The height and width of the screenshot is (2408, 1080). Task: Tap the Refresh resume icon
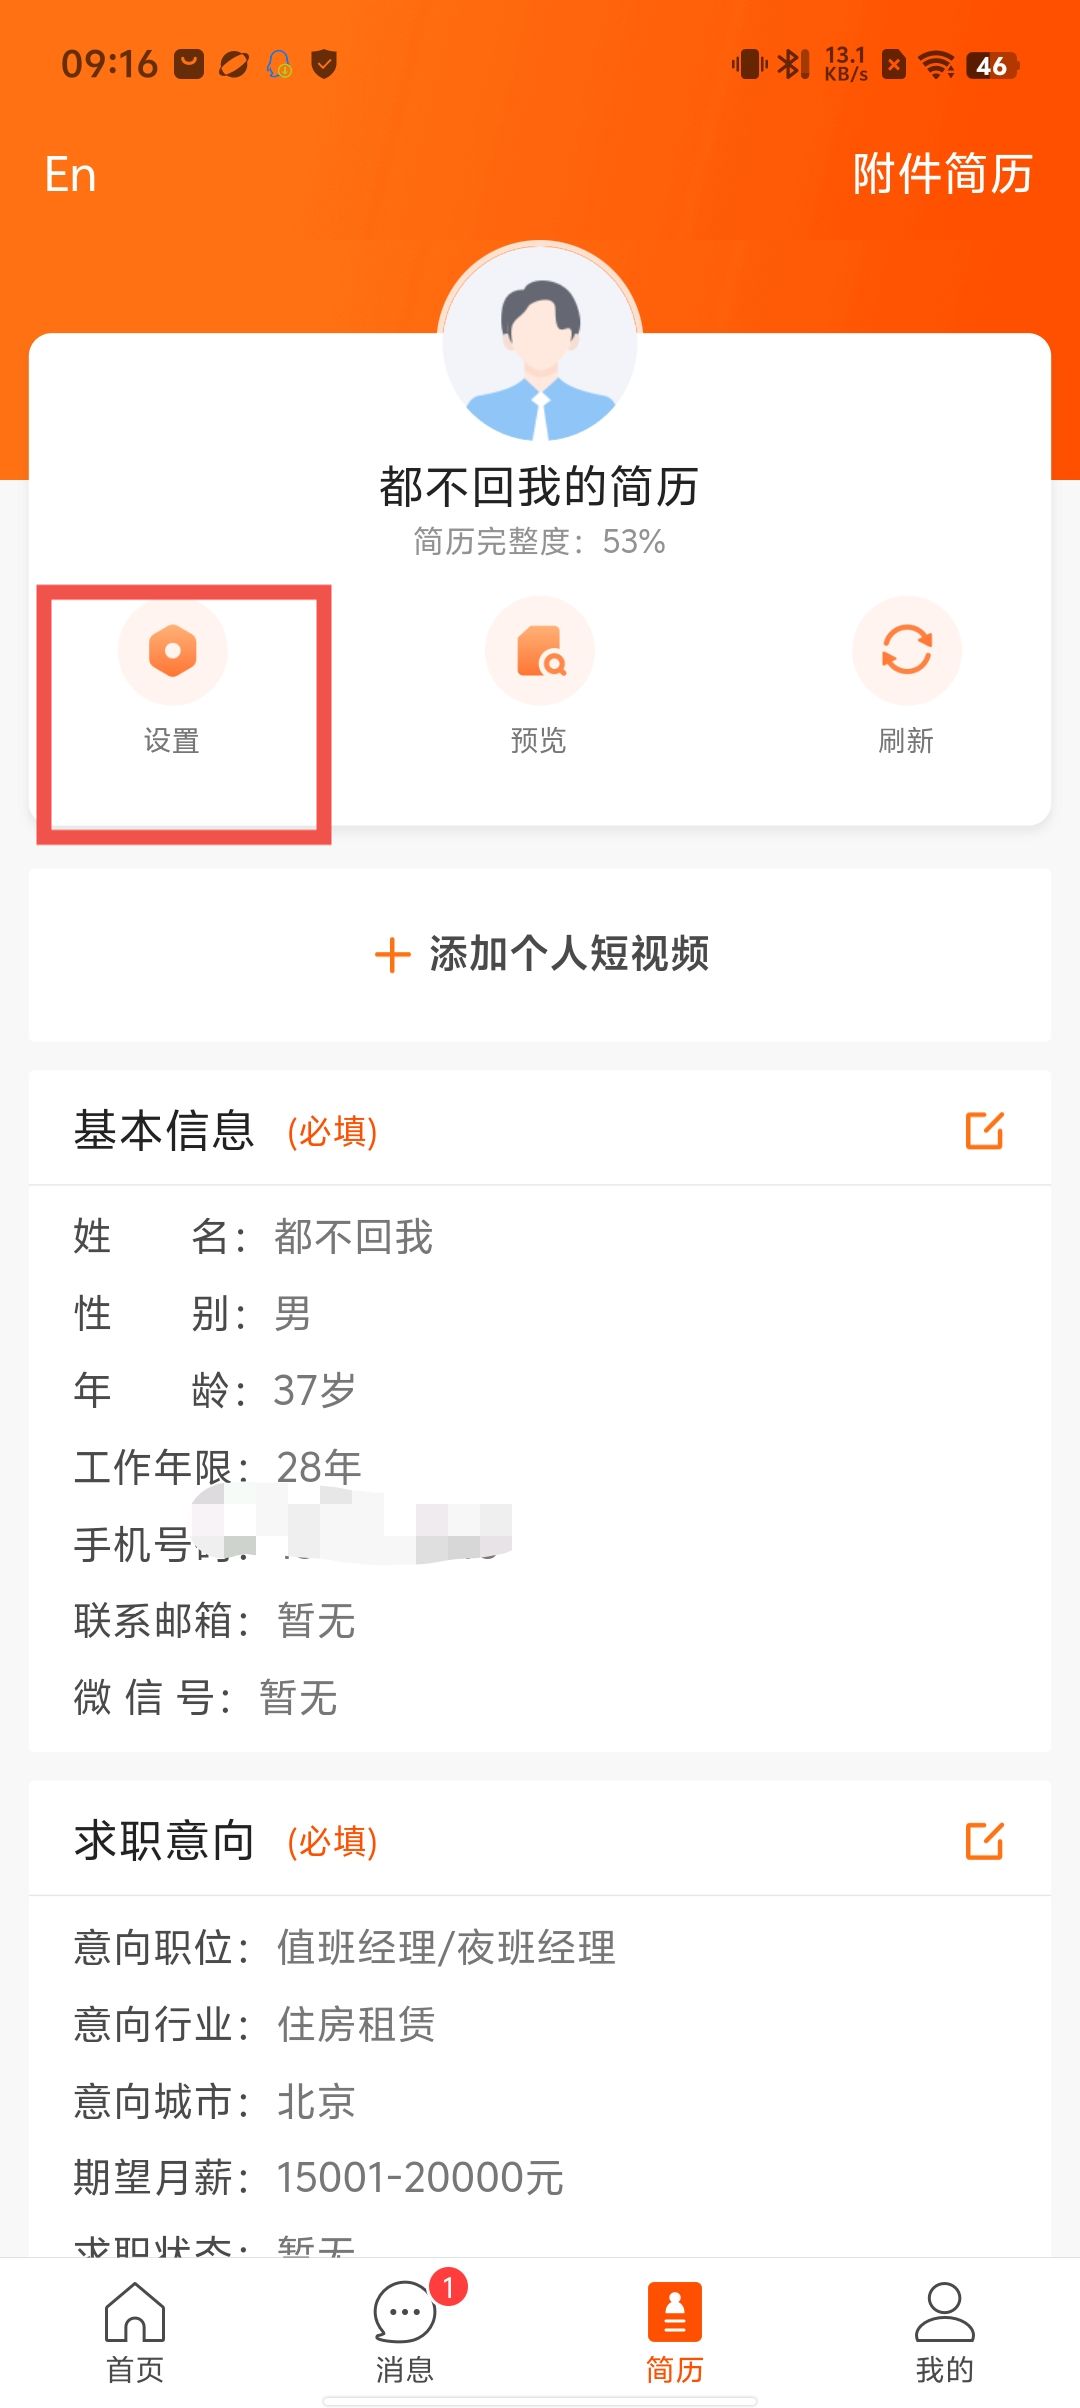906,651
